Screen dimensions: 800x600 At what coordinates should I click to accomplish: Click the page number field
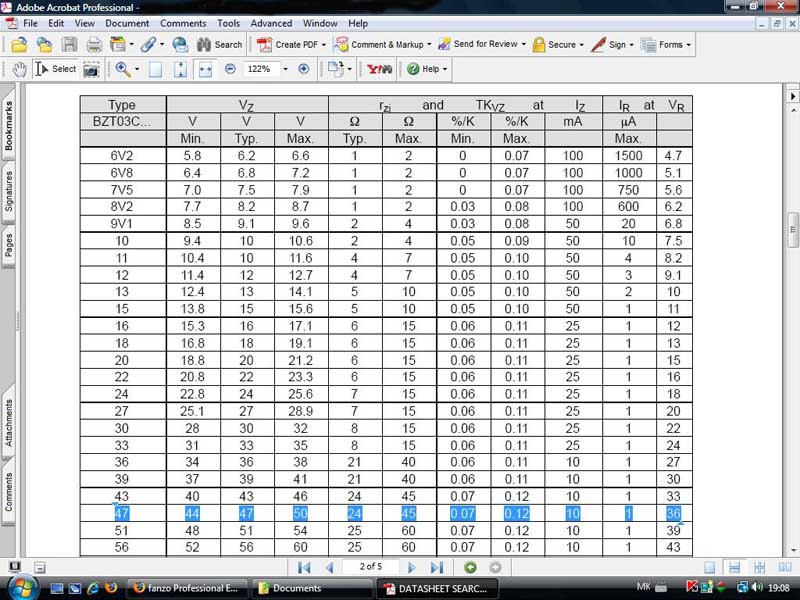point(369,567)
